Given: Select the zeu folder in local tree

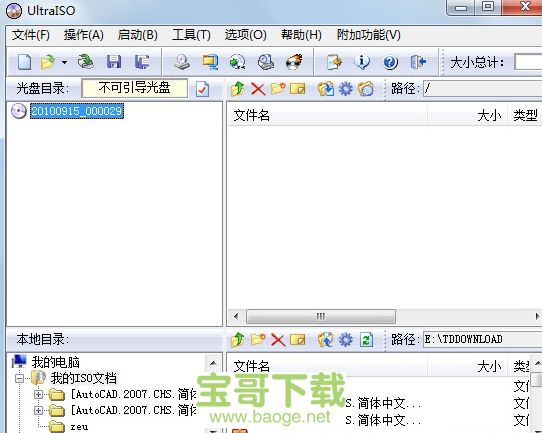Looking at the screenshot, I should [79, 427].
